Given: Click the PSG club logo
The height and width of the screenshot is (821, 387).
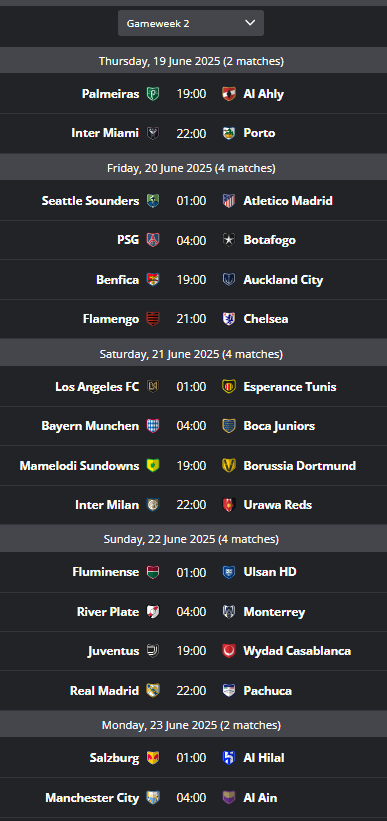Looking at the screenshot, I should 153,240.
